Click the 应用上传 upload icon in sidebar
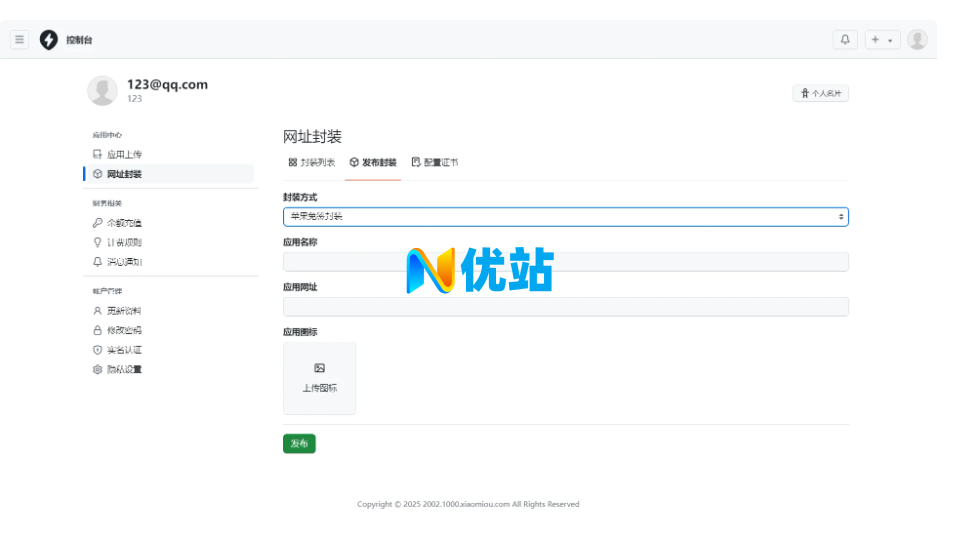Image resolution: width=961 pixels, height=541 pixels. coord(97,155)
